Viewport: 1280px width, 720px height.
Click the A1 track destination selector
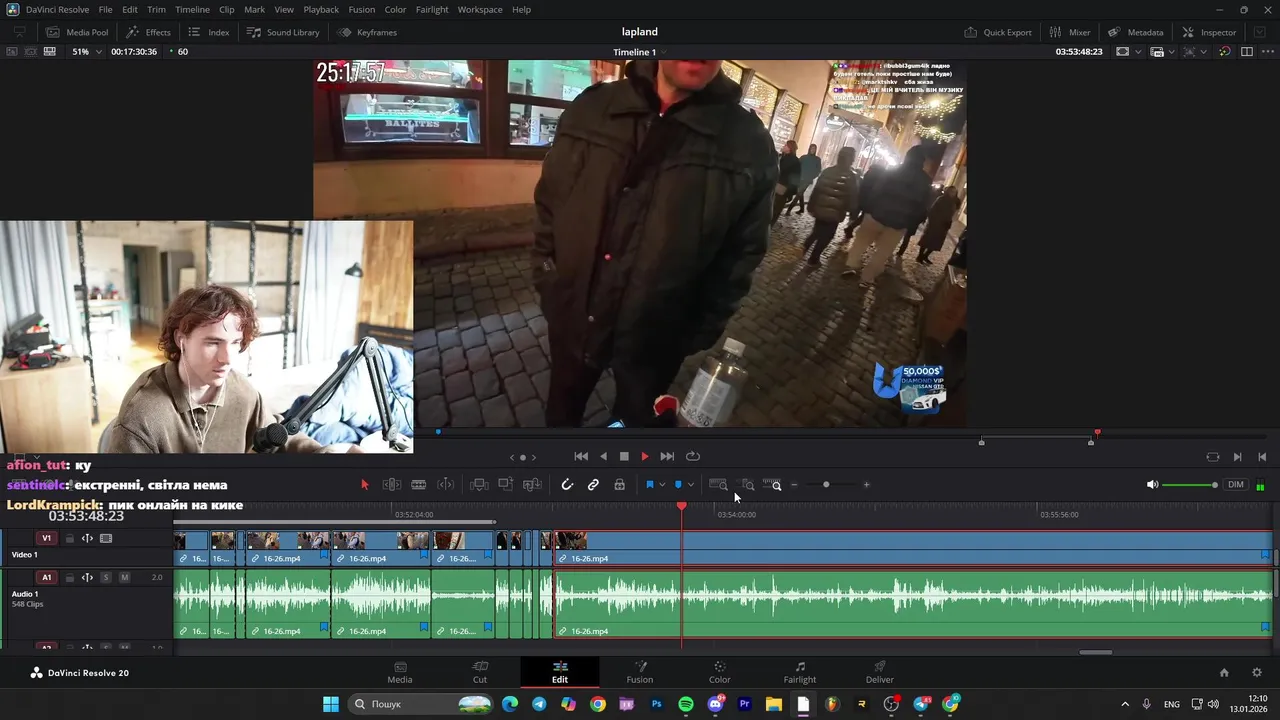tap(46, 577)
